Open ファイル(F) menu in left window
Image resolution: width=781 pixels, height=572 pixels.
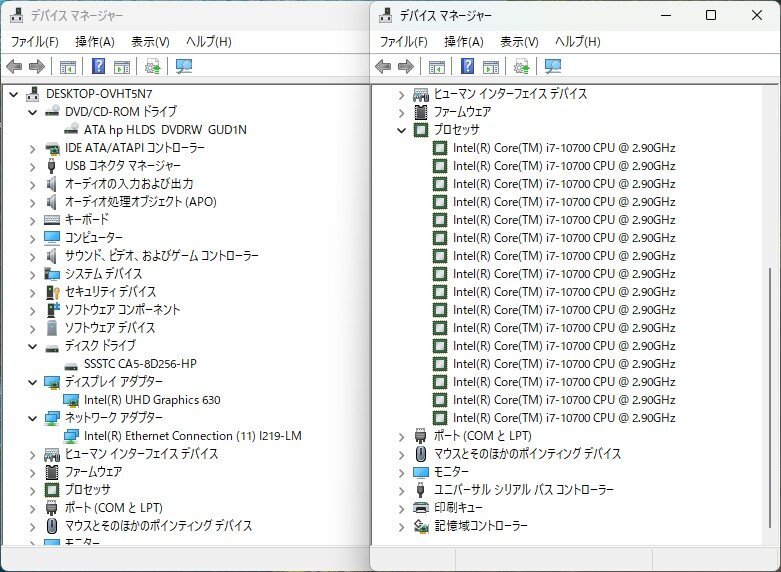click(x=35, y=42)
